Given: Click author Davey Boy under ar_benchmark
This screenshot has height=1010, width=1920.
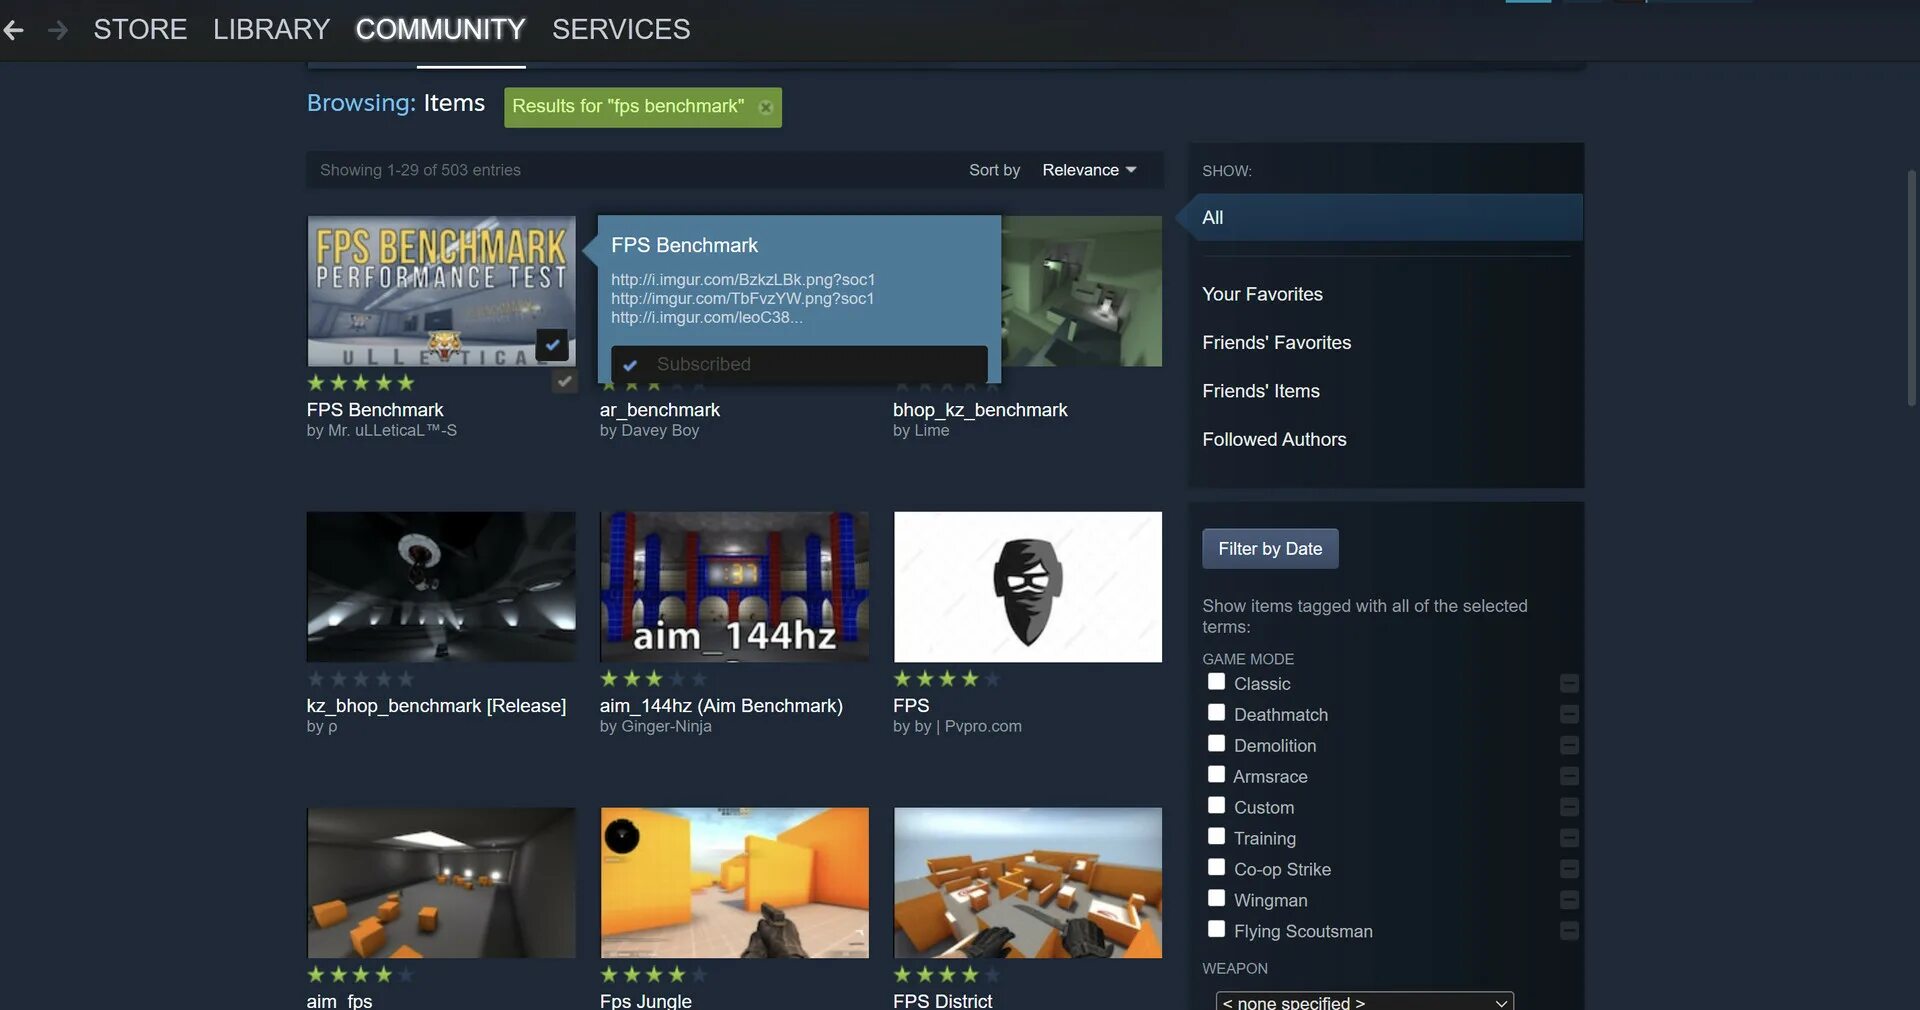Looking at the screenshot, I should pos(660,430).
